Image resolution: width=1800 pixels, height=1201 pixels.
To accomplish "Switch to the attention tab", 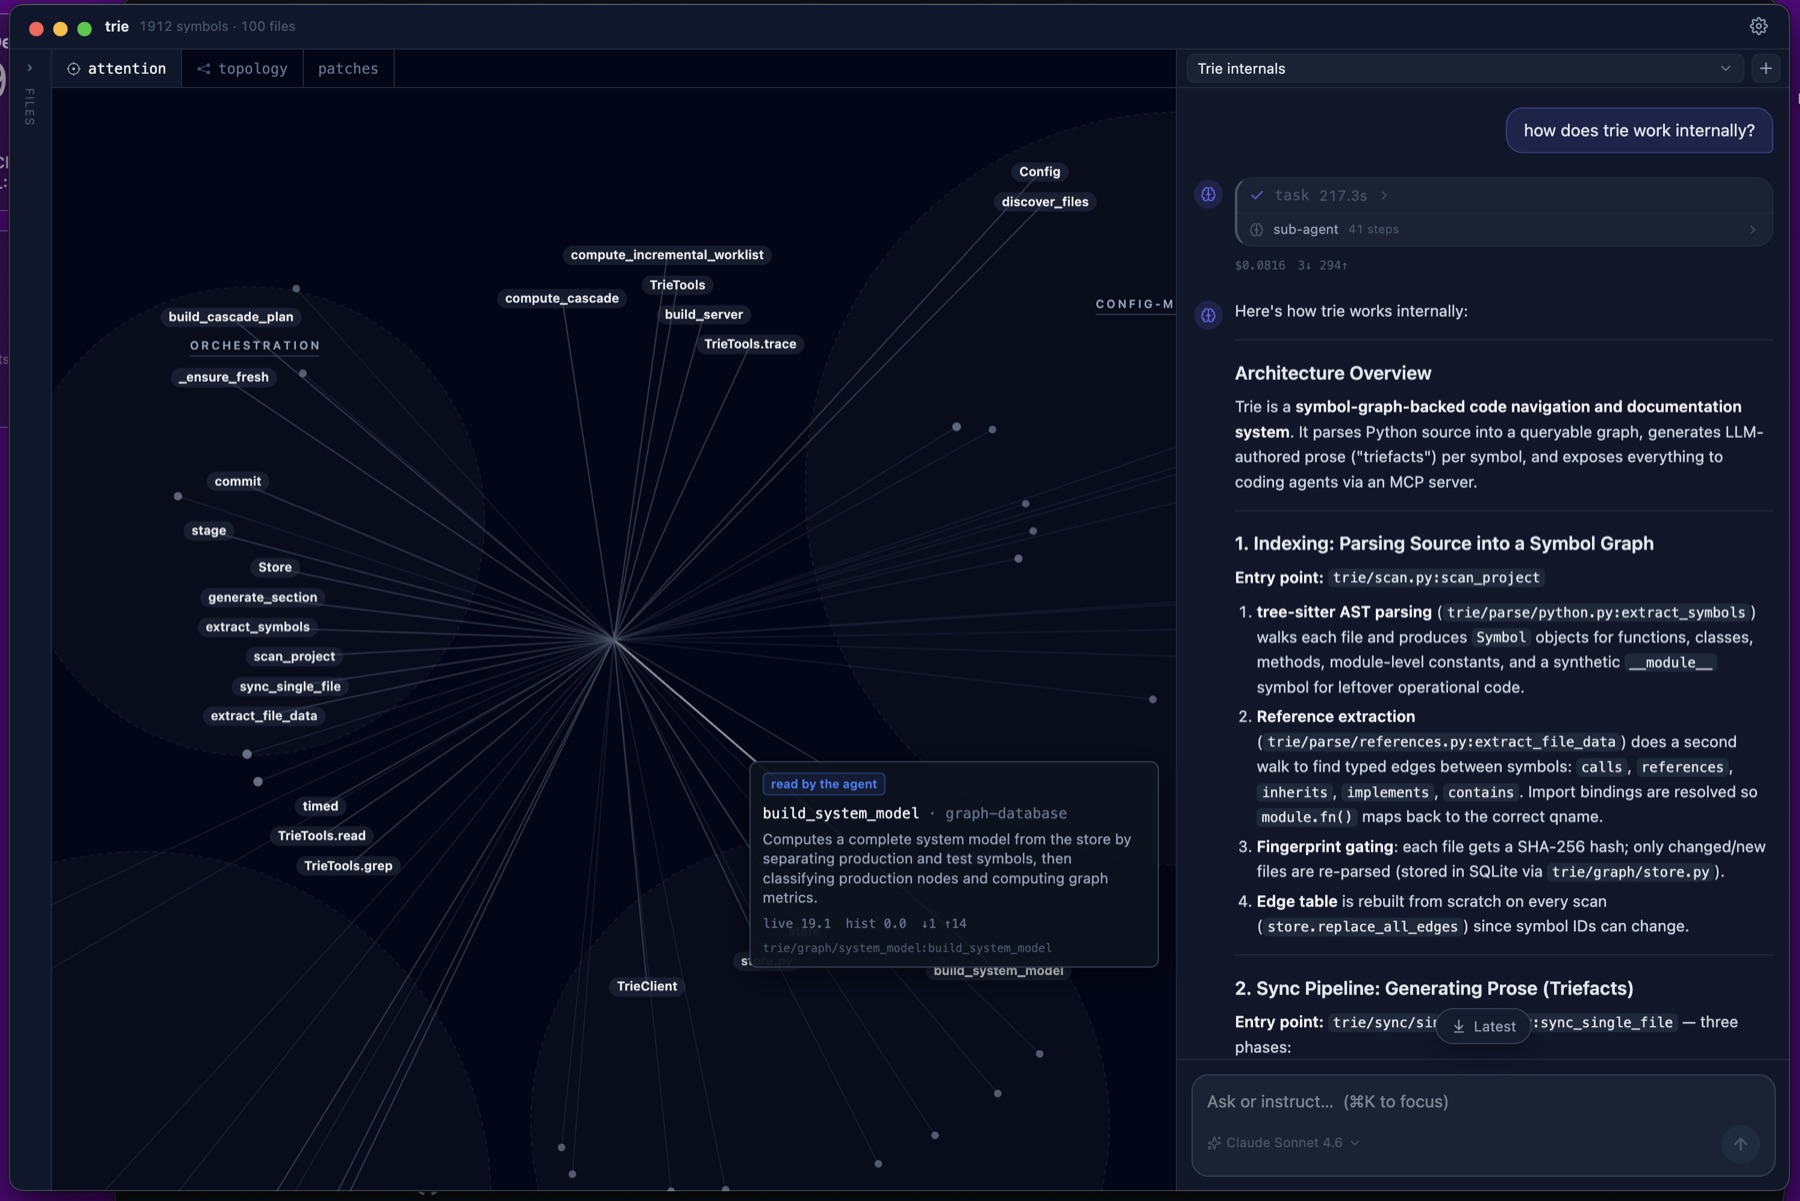I will click(117, 68).
